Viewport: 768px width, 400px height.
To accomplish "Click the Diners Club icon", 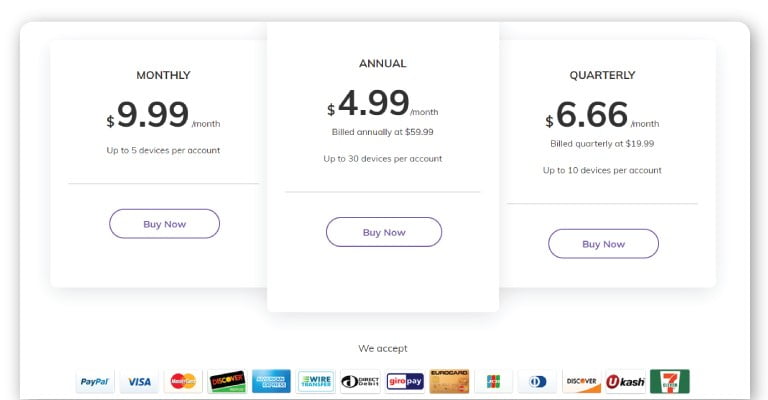I will 537,381.
